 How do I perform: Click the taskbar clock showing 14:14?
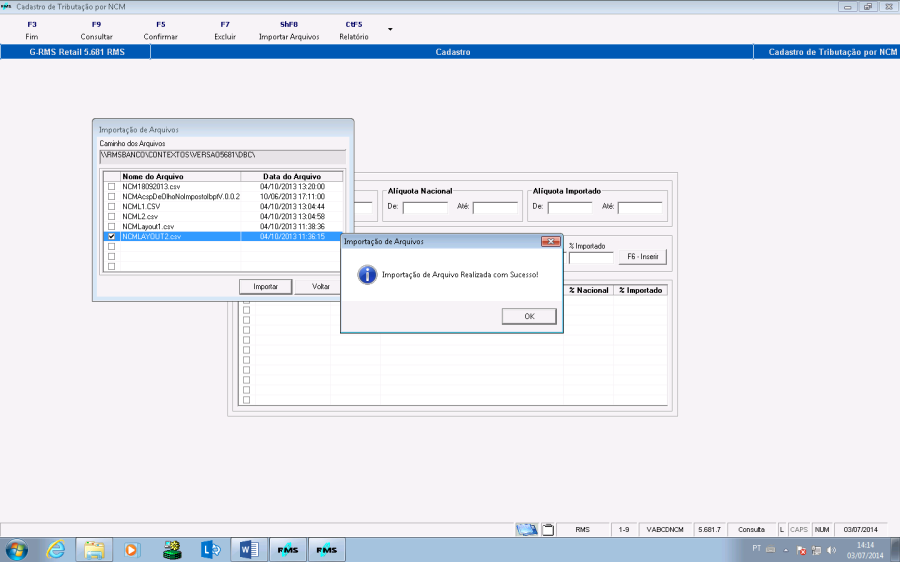pyautogui.click(x=865, y=550)
